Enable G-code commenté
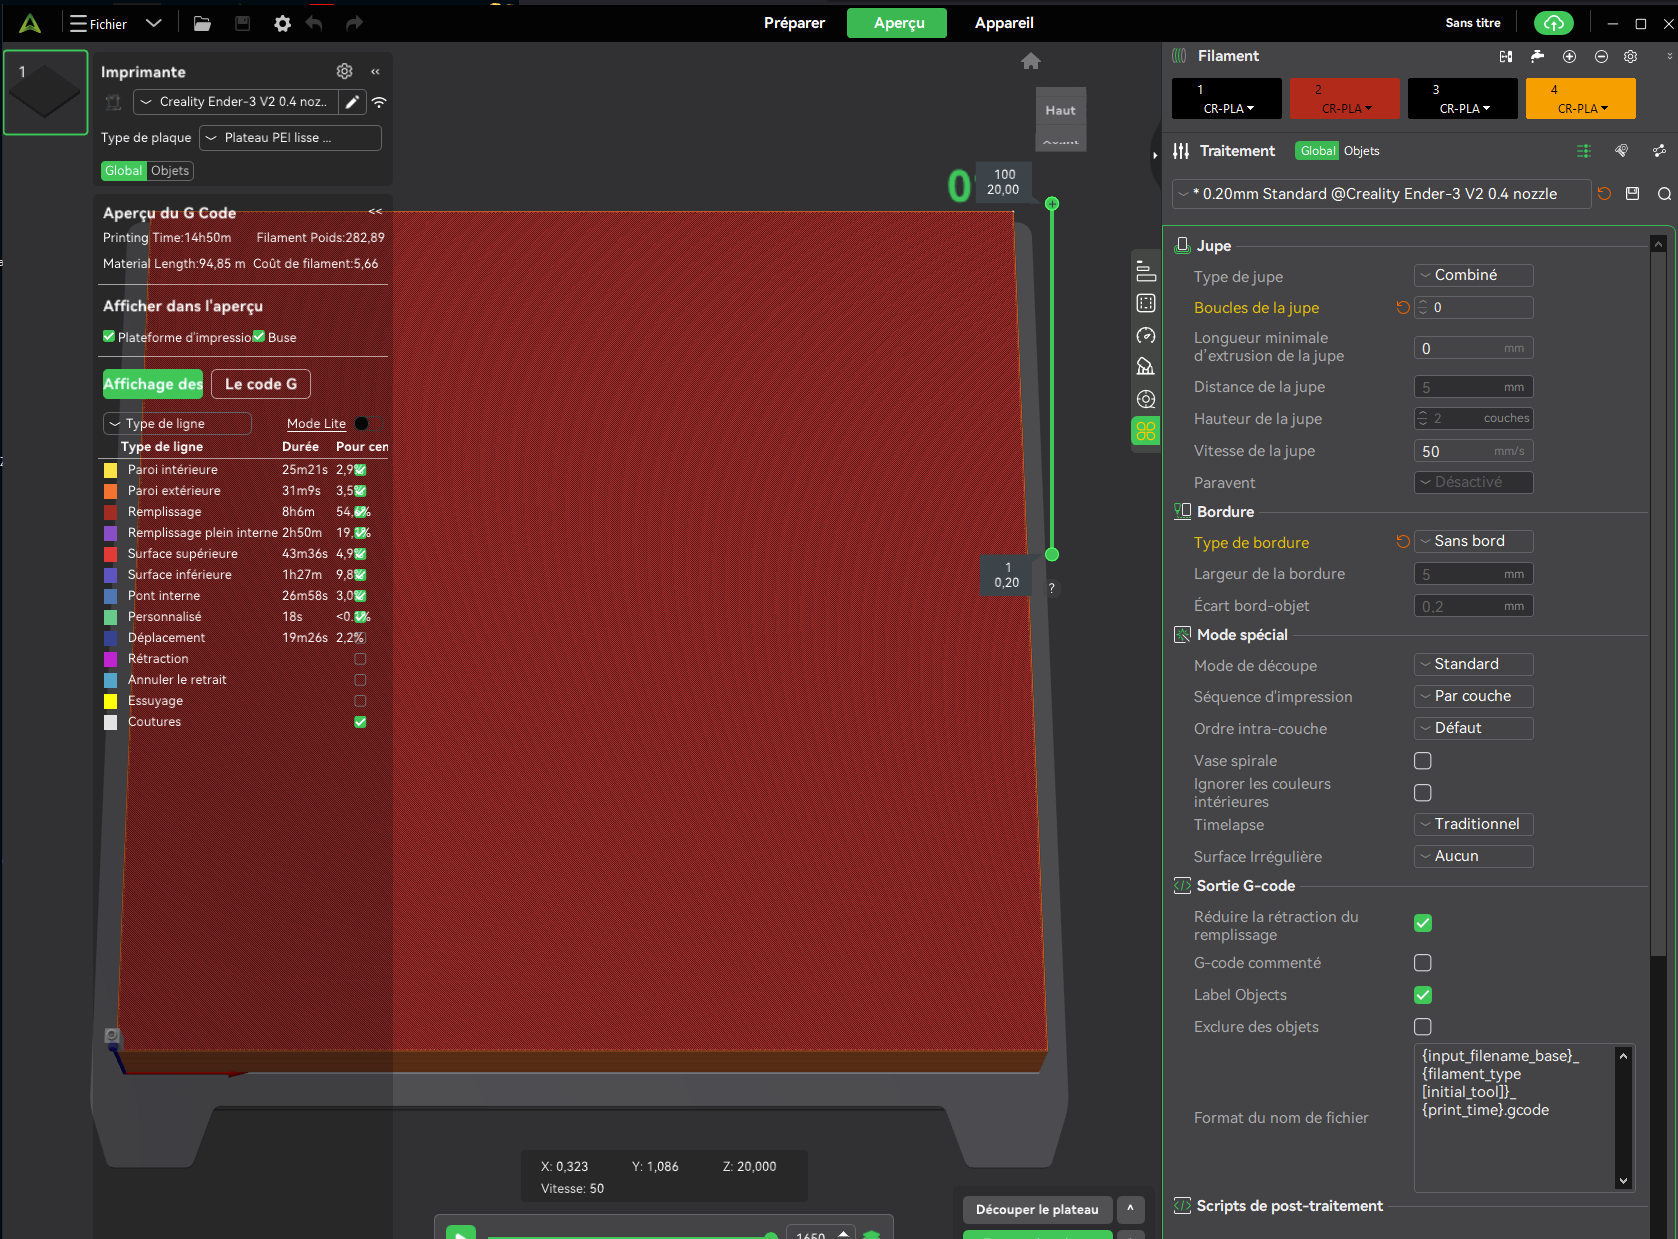 pos(1423,963)
